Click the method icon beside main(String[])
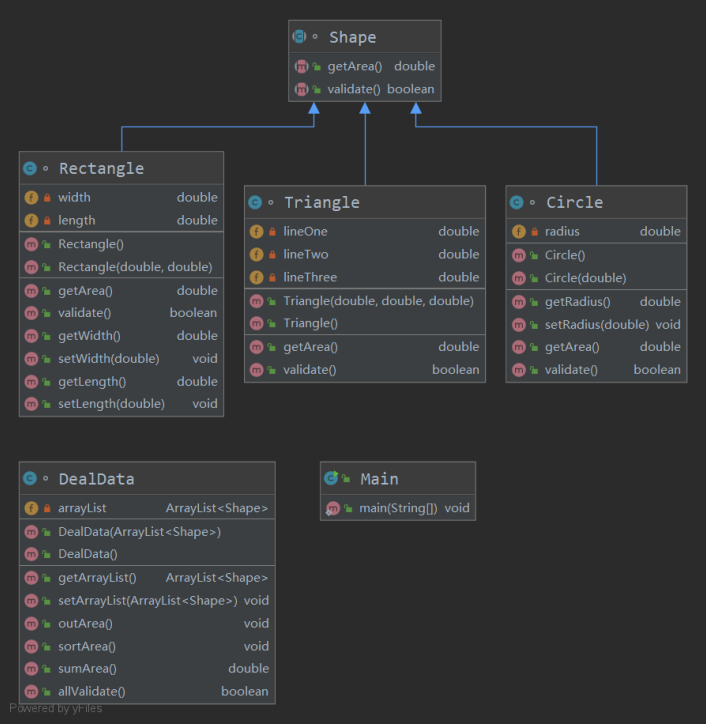This screenshot has width=706, height=725. pos(332,509)
